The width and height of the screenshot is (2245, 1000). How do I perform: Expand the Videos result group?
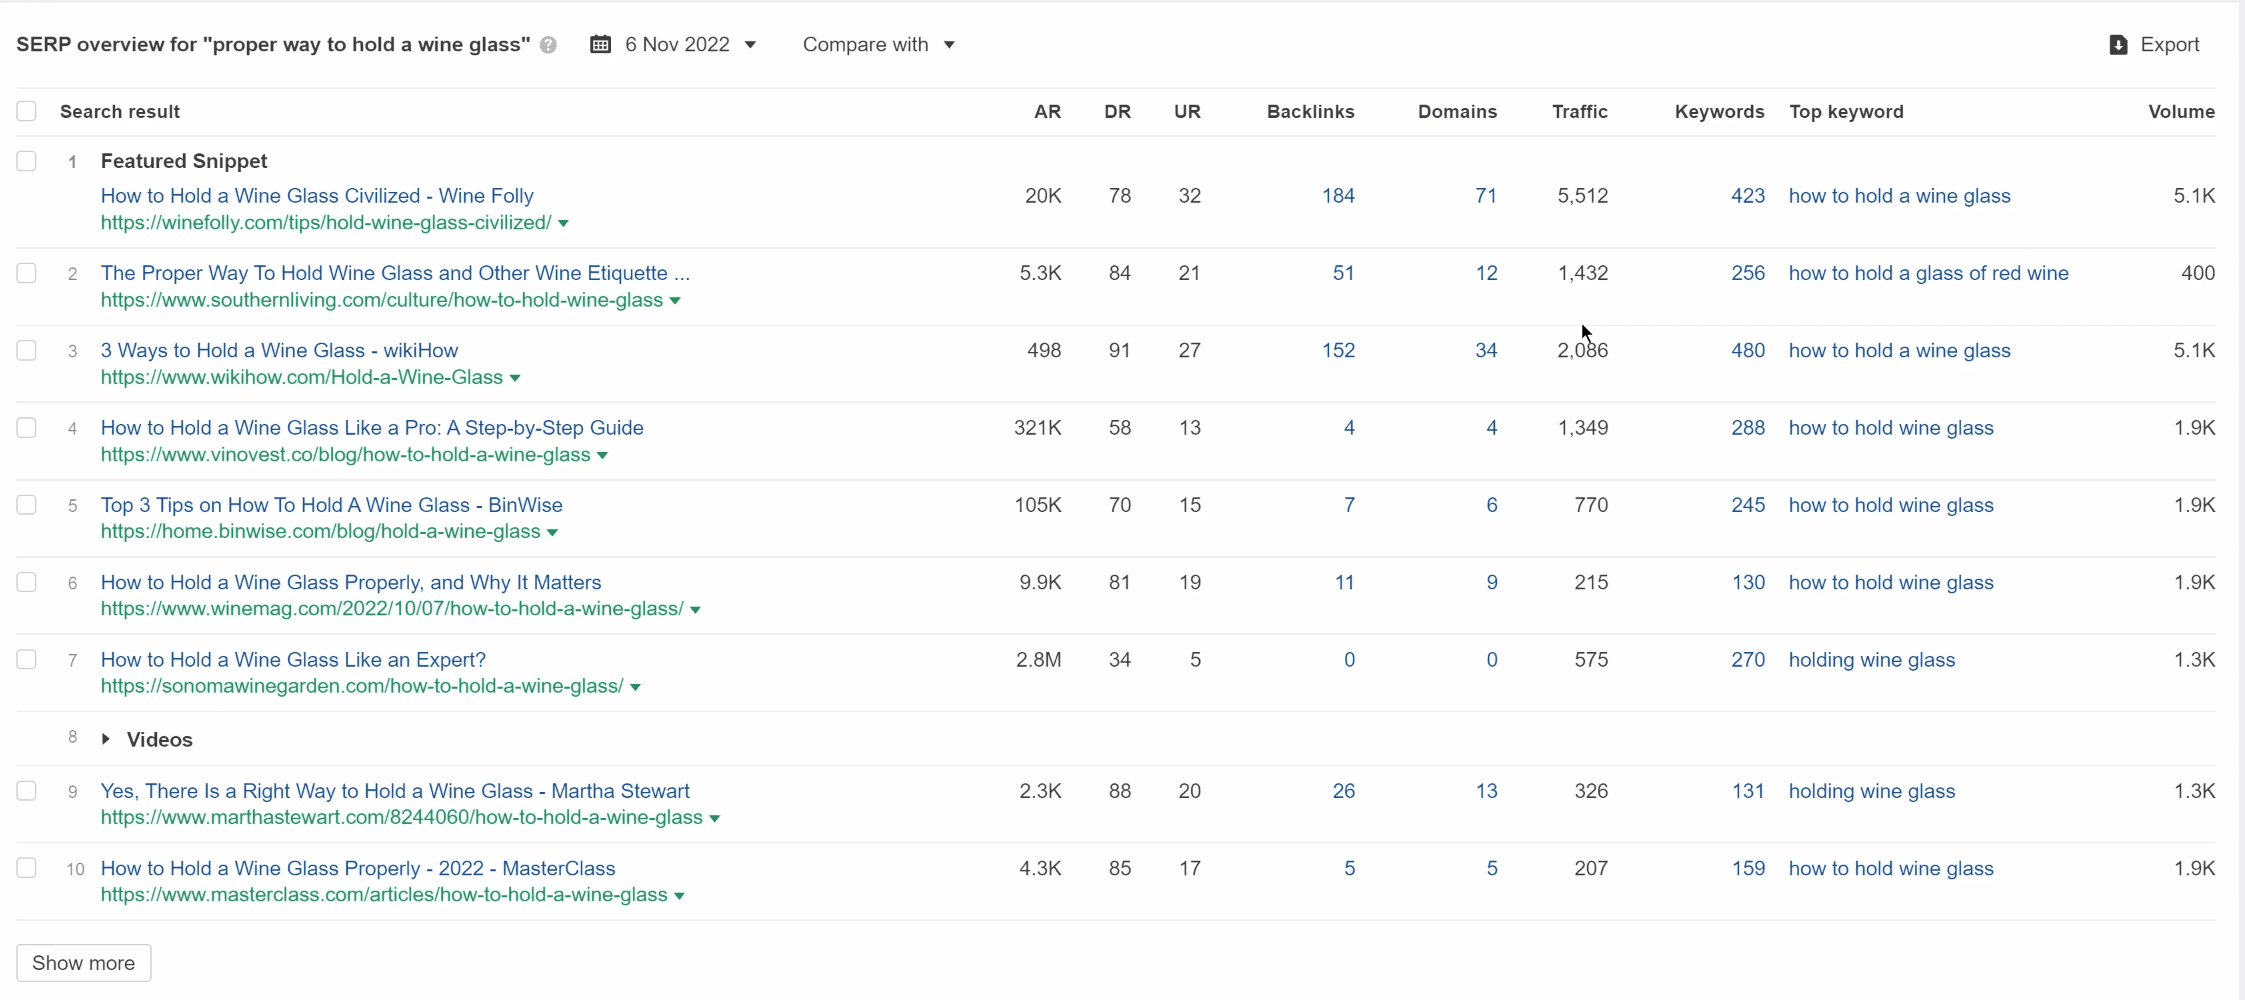pos(106,739)
